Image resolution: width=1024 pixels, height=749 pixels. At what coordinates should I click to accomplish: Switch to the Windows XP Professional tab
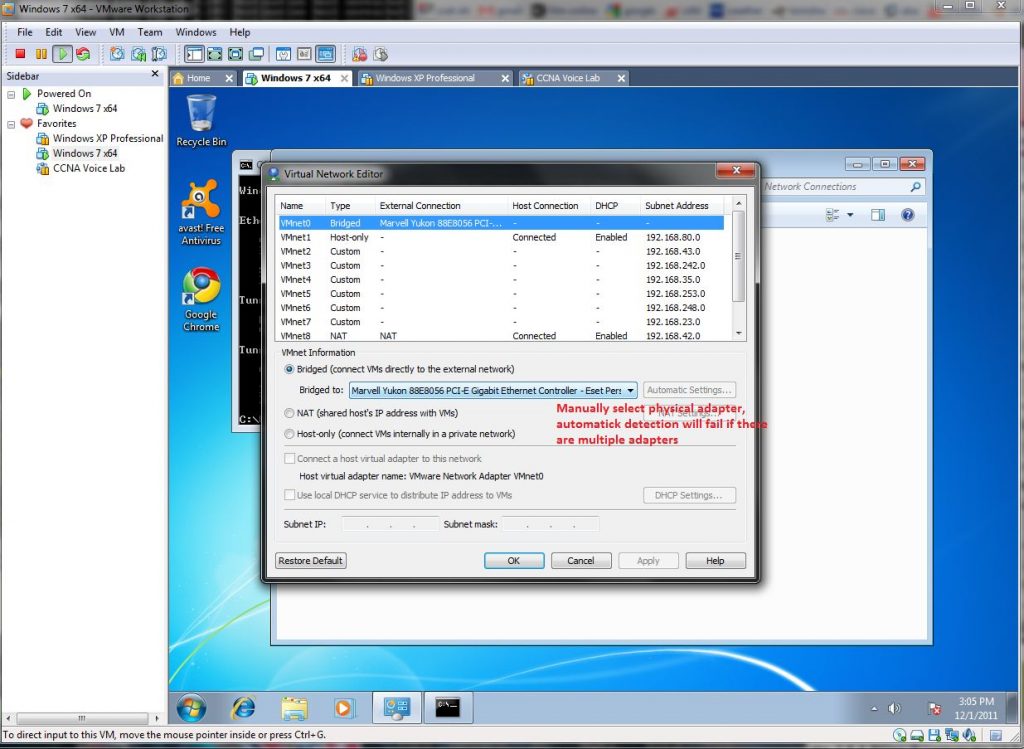pyautogui.click(x=436, y=78)
